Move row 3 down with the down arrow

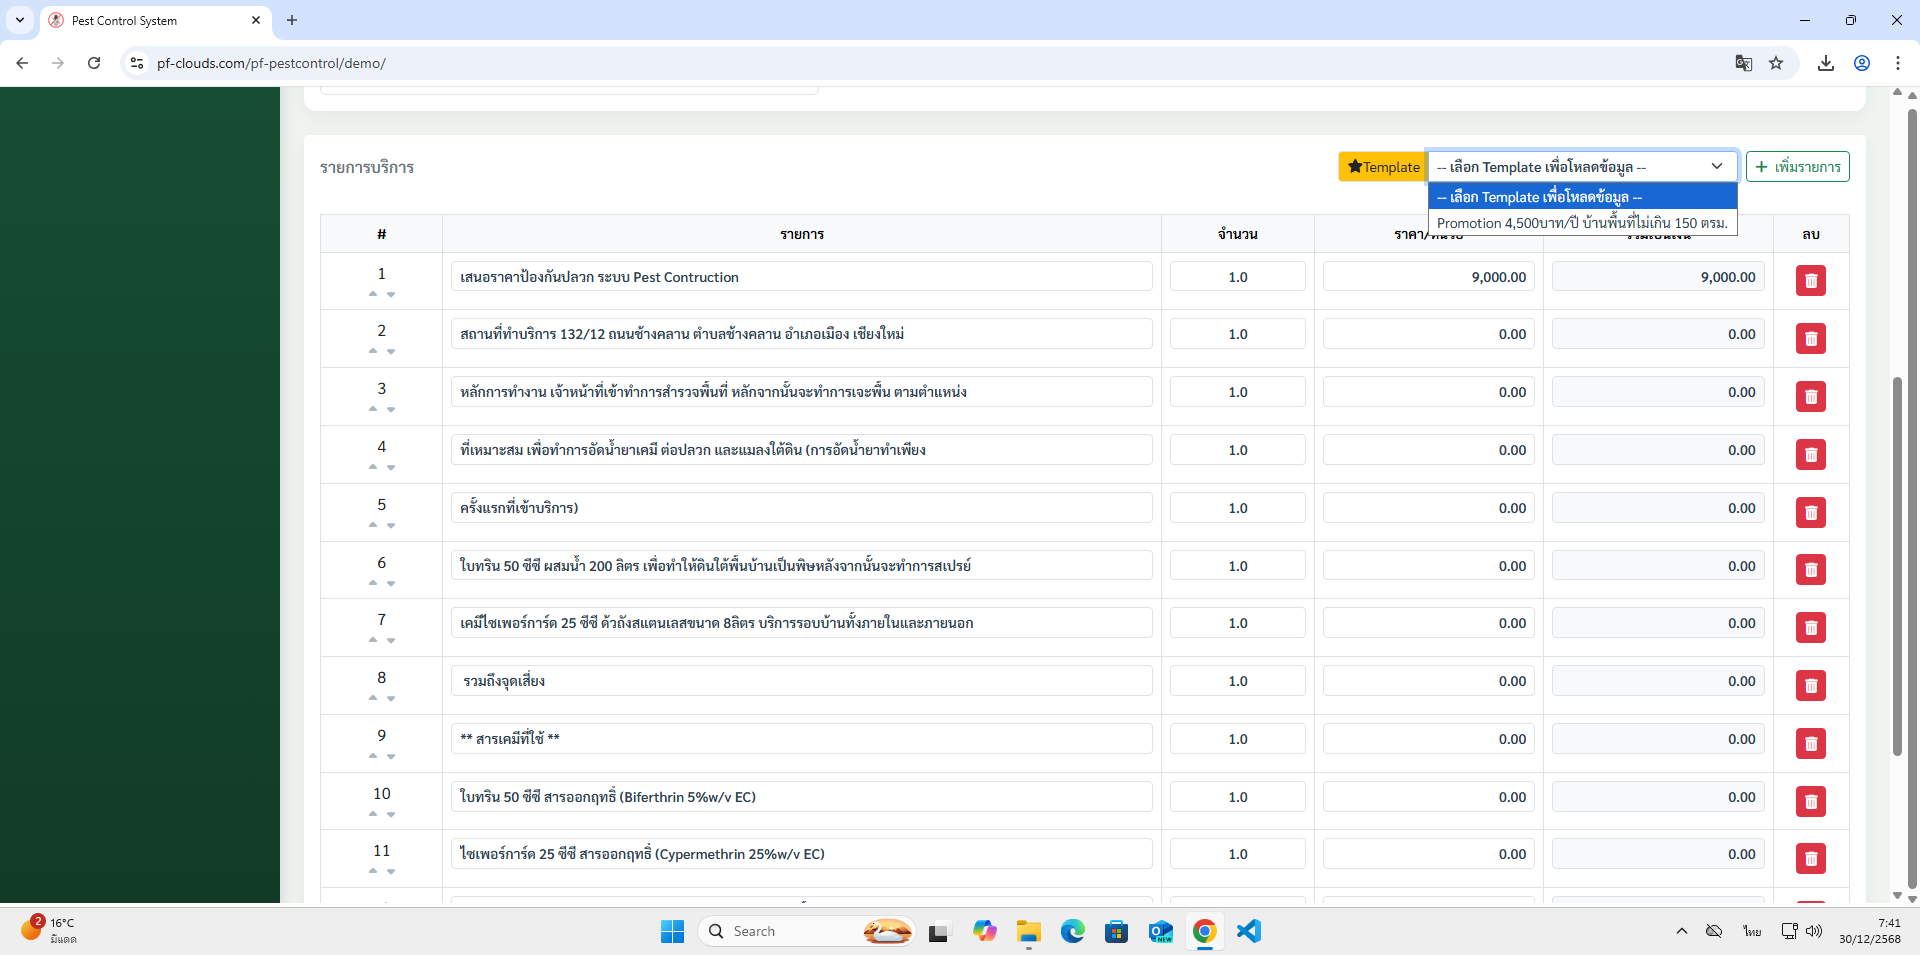[391, 409]
